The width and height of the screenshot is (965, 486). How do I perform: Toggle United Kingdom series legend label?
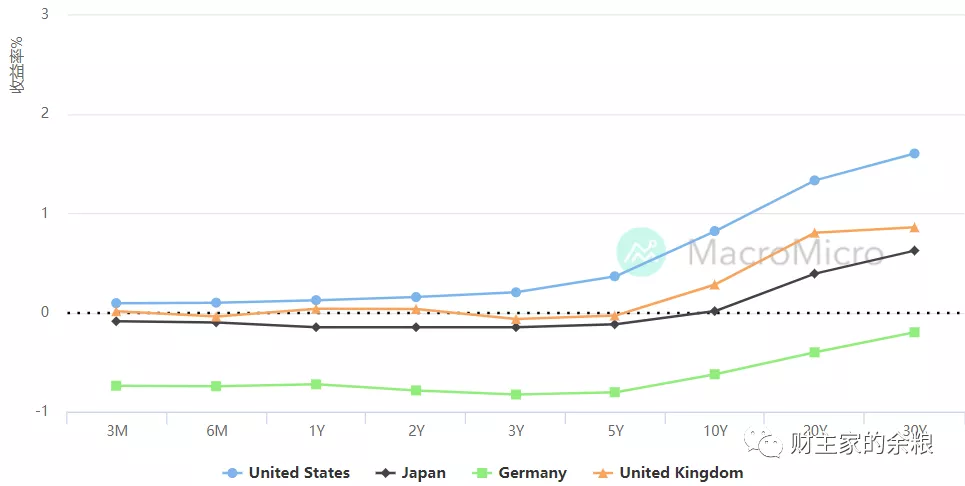point(681,473)
